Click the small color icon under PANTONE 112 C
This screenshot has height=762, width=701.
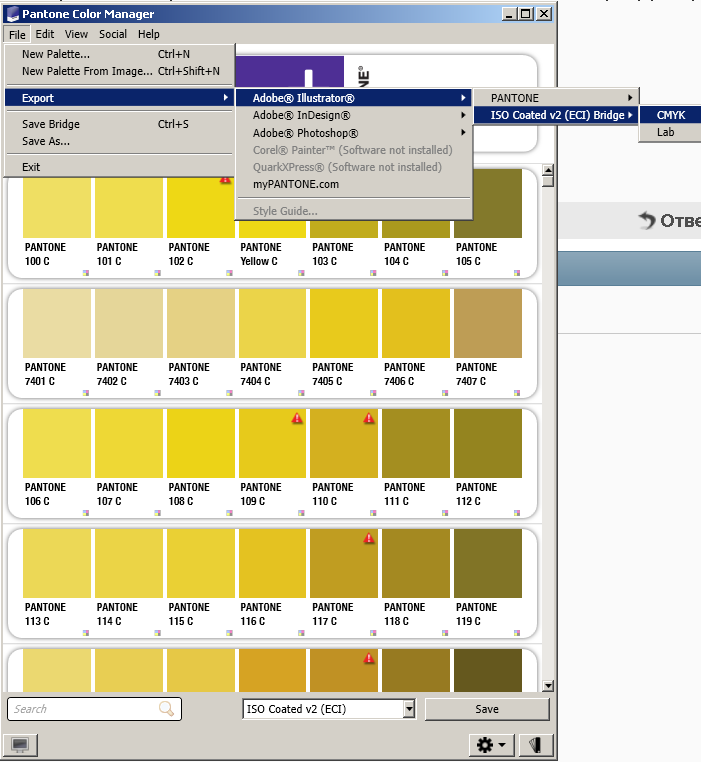coord(517,513)
